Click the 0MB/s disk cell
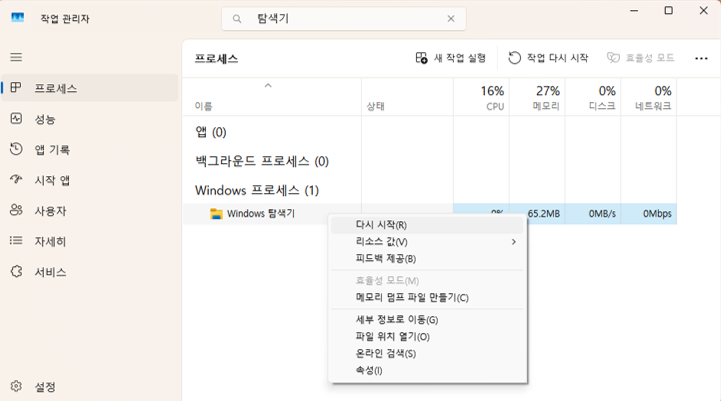The image size is (721, 401). [593, 213]
